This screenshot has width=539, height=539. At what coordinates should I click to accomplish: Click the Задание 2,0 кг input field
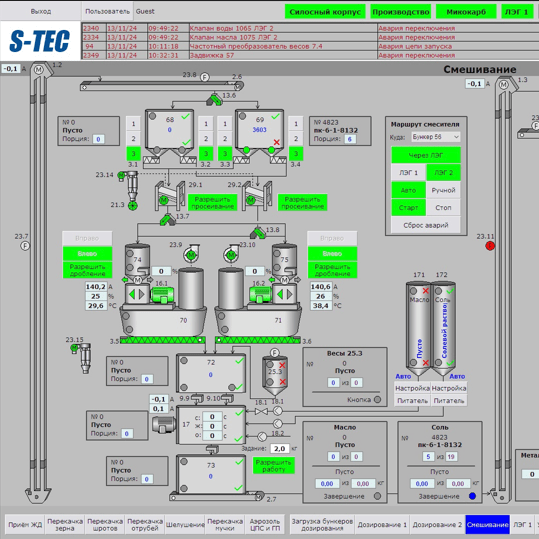tap(280, 448)
